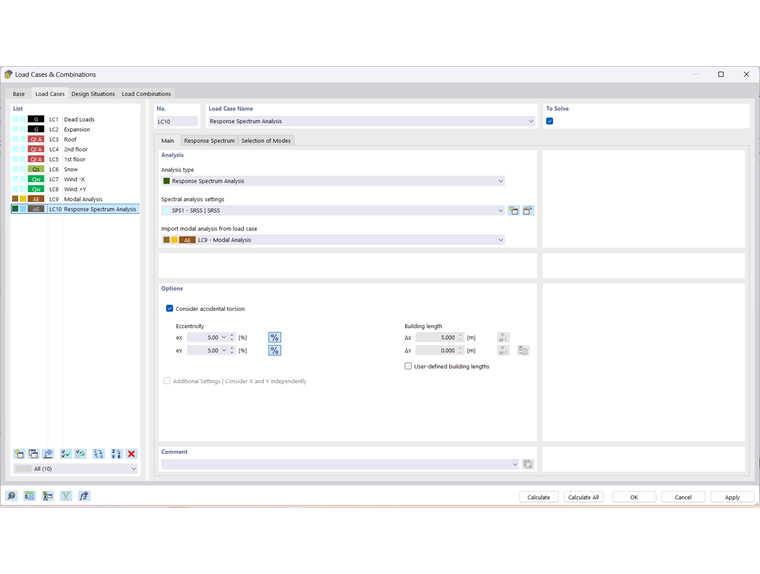Open the All (10) filter dropdown
The width and height of the screenshot is (760, 574).
134,469
